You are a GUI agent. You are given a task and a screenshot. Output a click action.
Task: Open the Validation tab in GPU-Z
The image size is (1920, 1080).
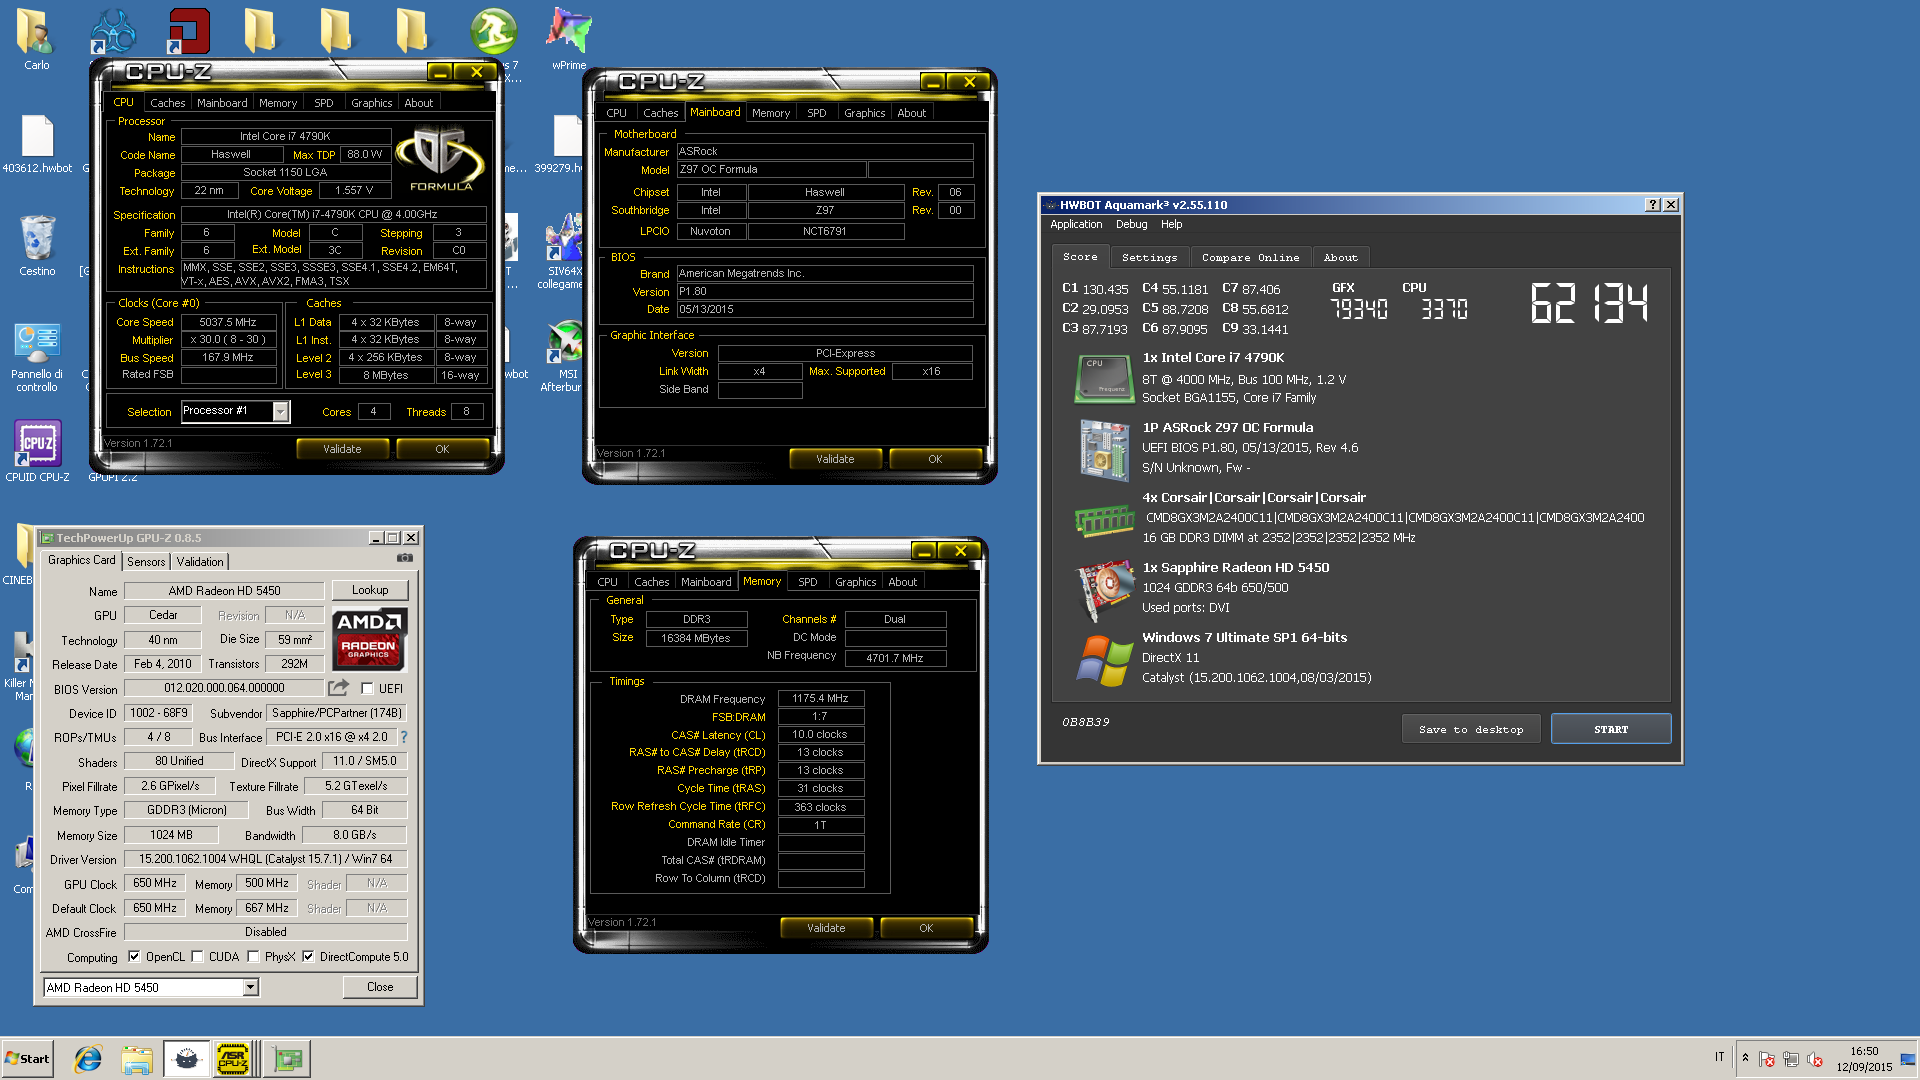(x=200, y=562)
